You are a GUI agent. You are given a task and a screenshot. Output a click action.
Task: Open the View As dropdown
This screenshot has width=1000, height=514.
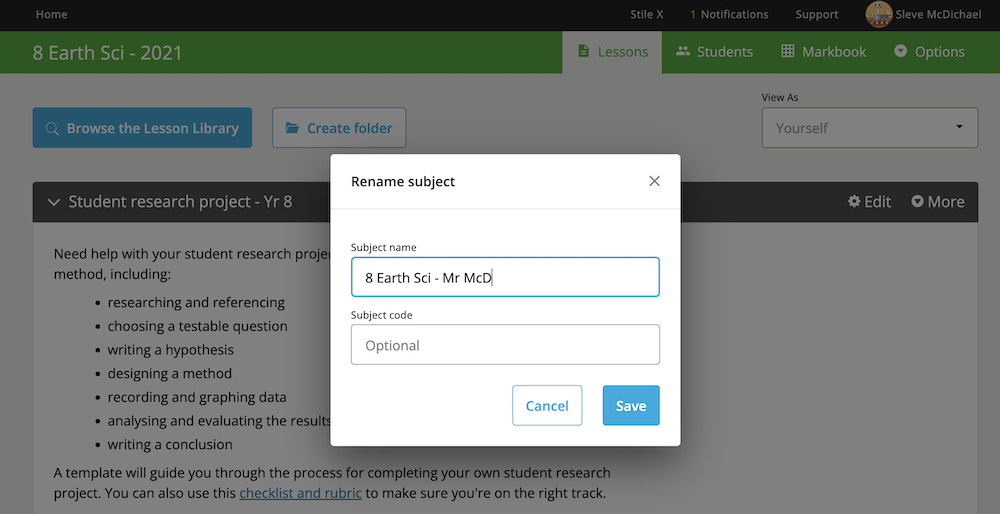870,128
